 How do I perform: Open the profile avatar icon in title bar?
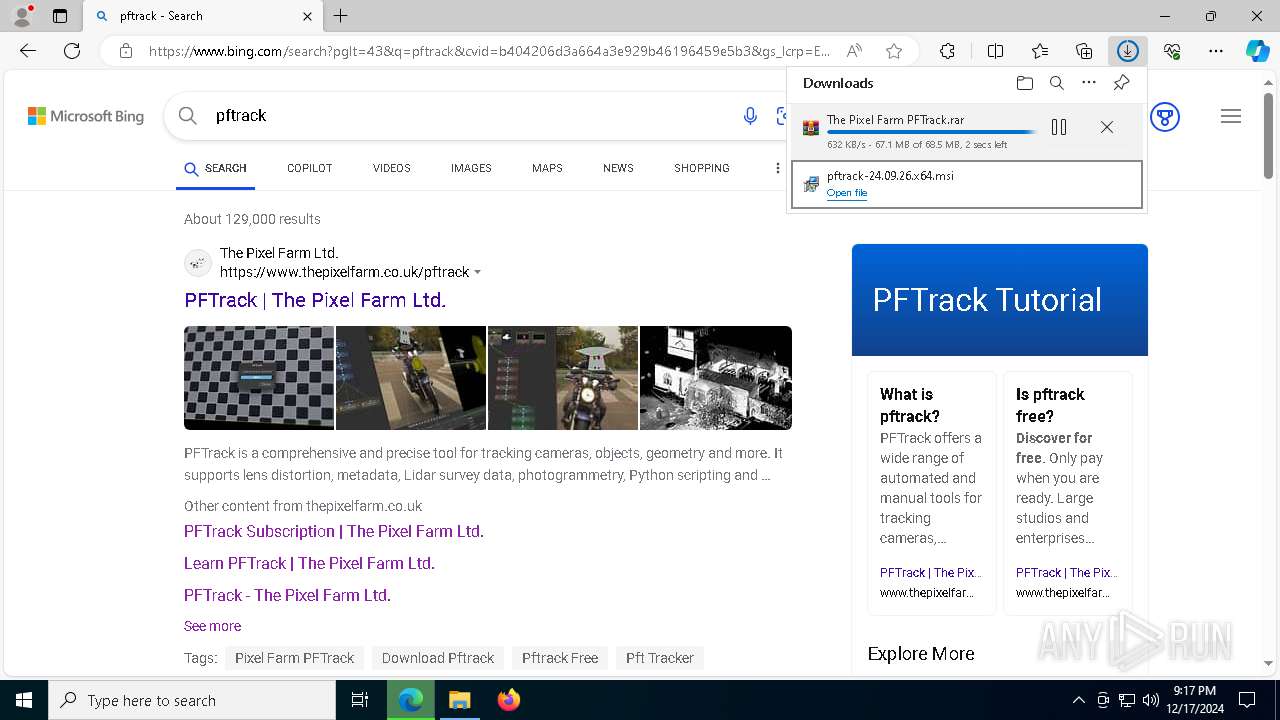point(21,16)
